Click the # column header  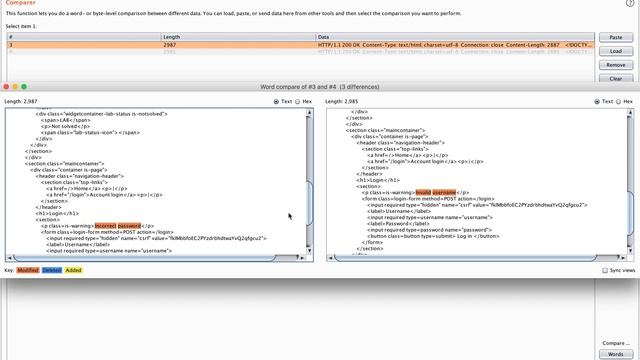click(x=84, y=37)
